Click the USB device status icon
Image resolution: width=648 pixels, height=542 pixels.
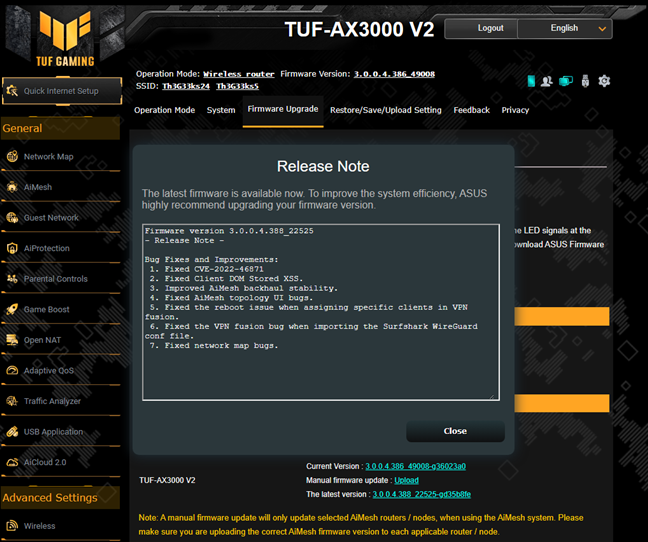point(585,81)
